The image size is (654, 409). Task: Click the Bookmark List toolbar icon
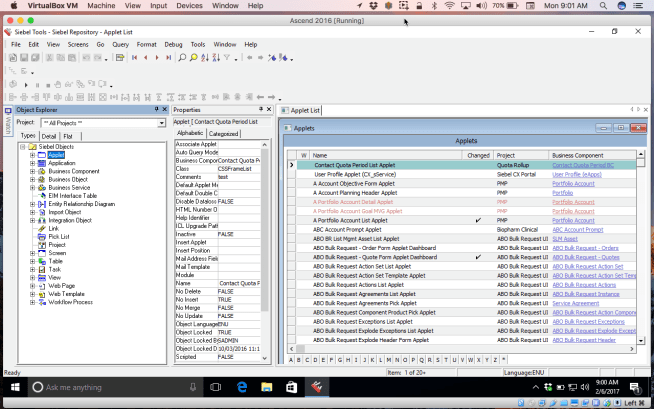(x=283, y=58)
